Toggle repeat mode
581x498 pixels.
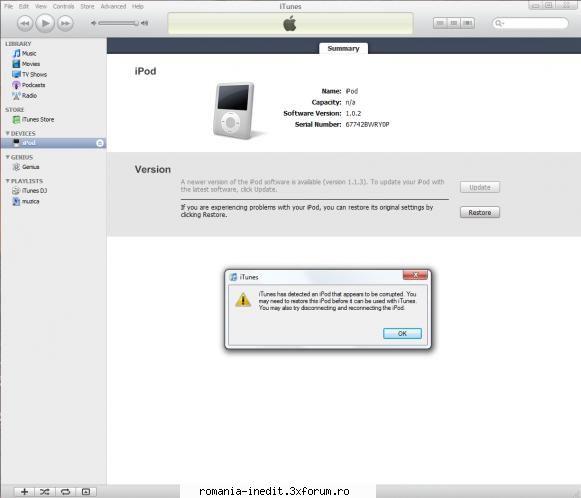coord(65,492)
